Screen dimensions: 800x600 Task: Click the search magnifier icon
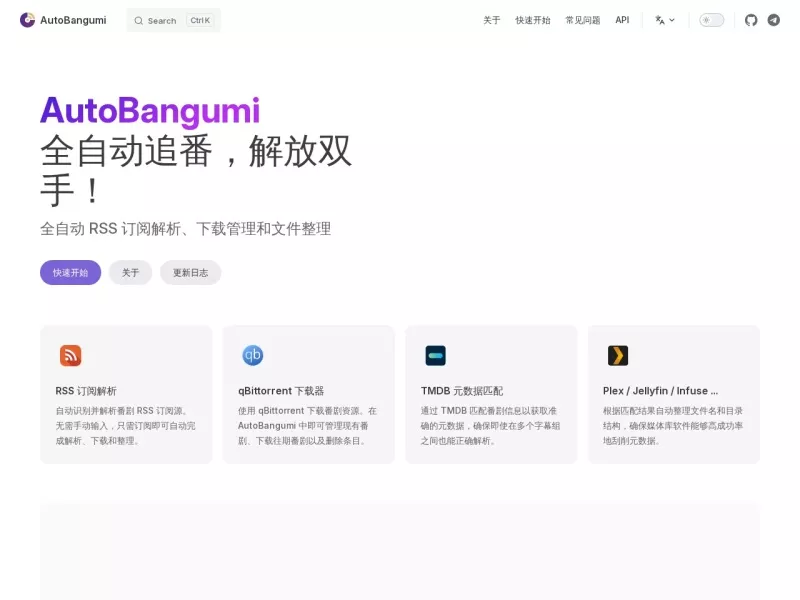(138, 20)
